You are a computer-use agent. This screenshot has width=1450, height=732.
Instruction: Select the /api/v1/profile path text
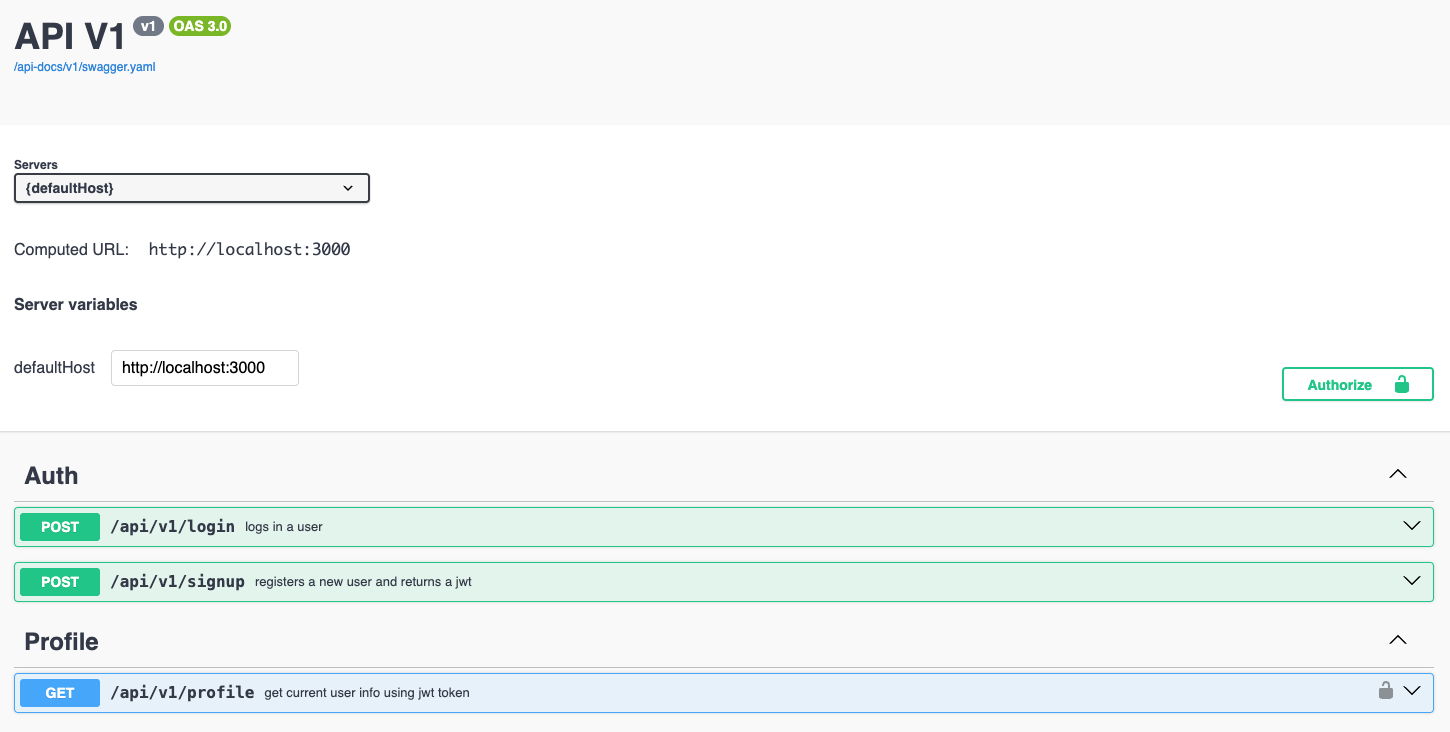pyautogui.click(x=182, y=692)
